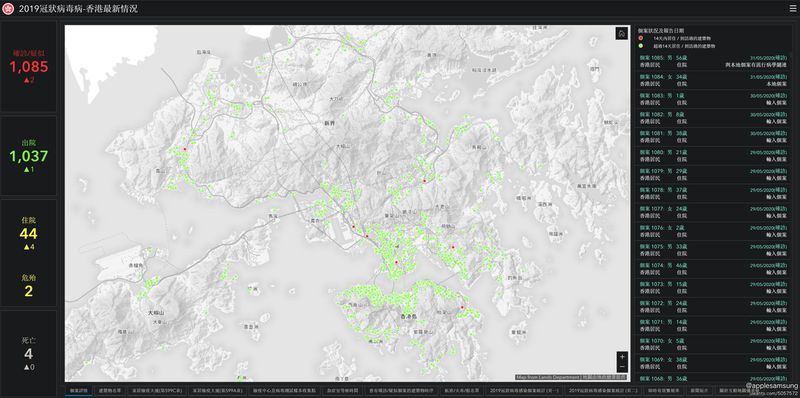
Task: Click the map home extent button
Action: click(x=621, y=33)
